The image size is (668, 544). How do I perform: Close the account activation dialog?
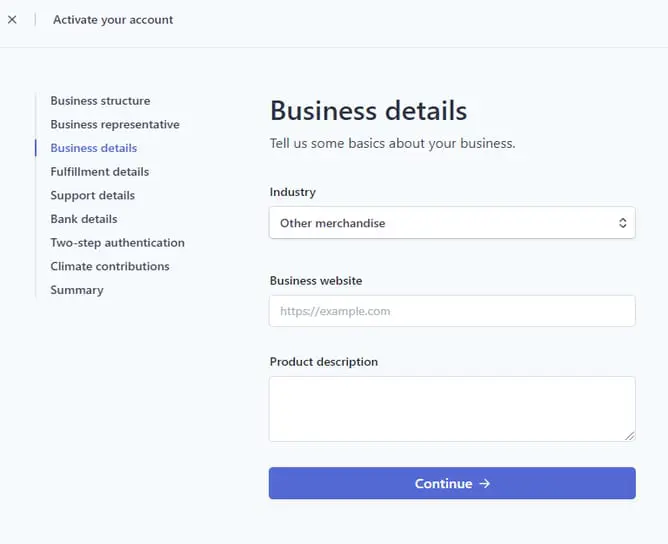click(12, 19)
